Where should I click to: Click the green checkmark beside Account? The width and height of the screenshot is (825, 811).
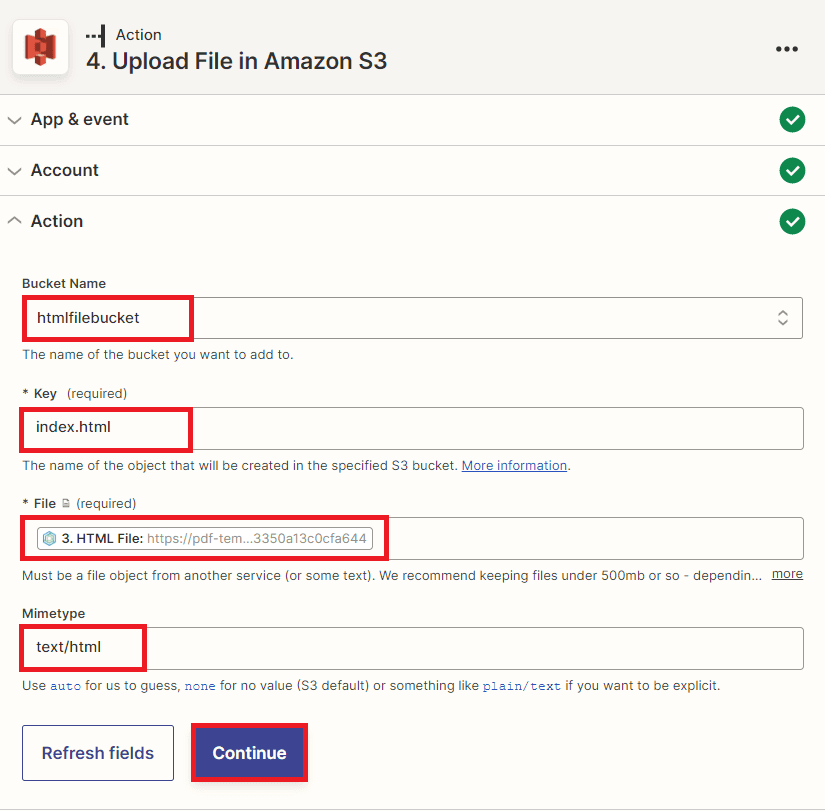(792, 171)
